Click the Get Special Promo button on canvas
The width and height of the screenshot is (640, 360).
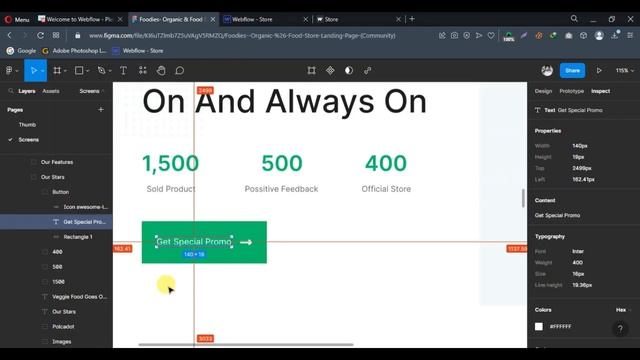(204, 242)
